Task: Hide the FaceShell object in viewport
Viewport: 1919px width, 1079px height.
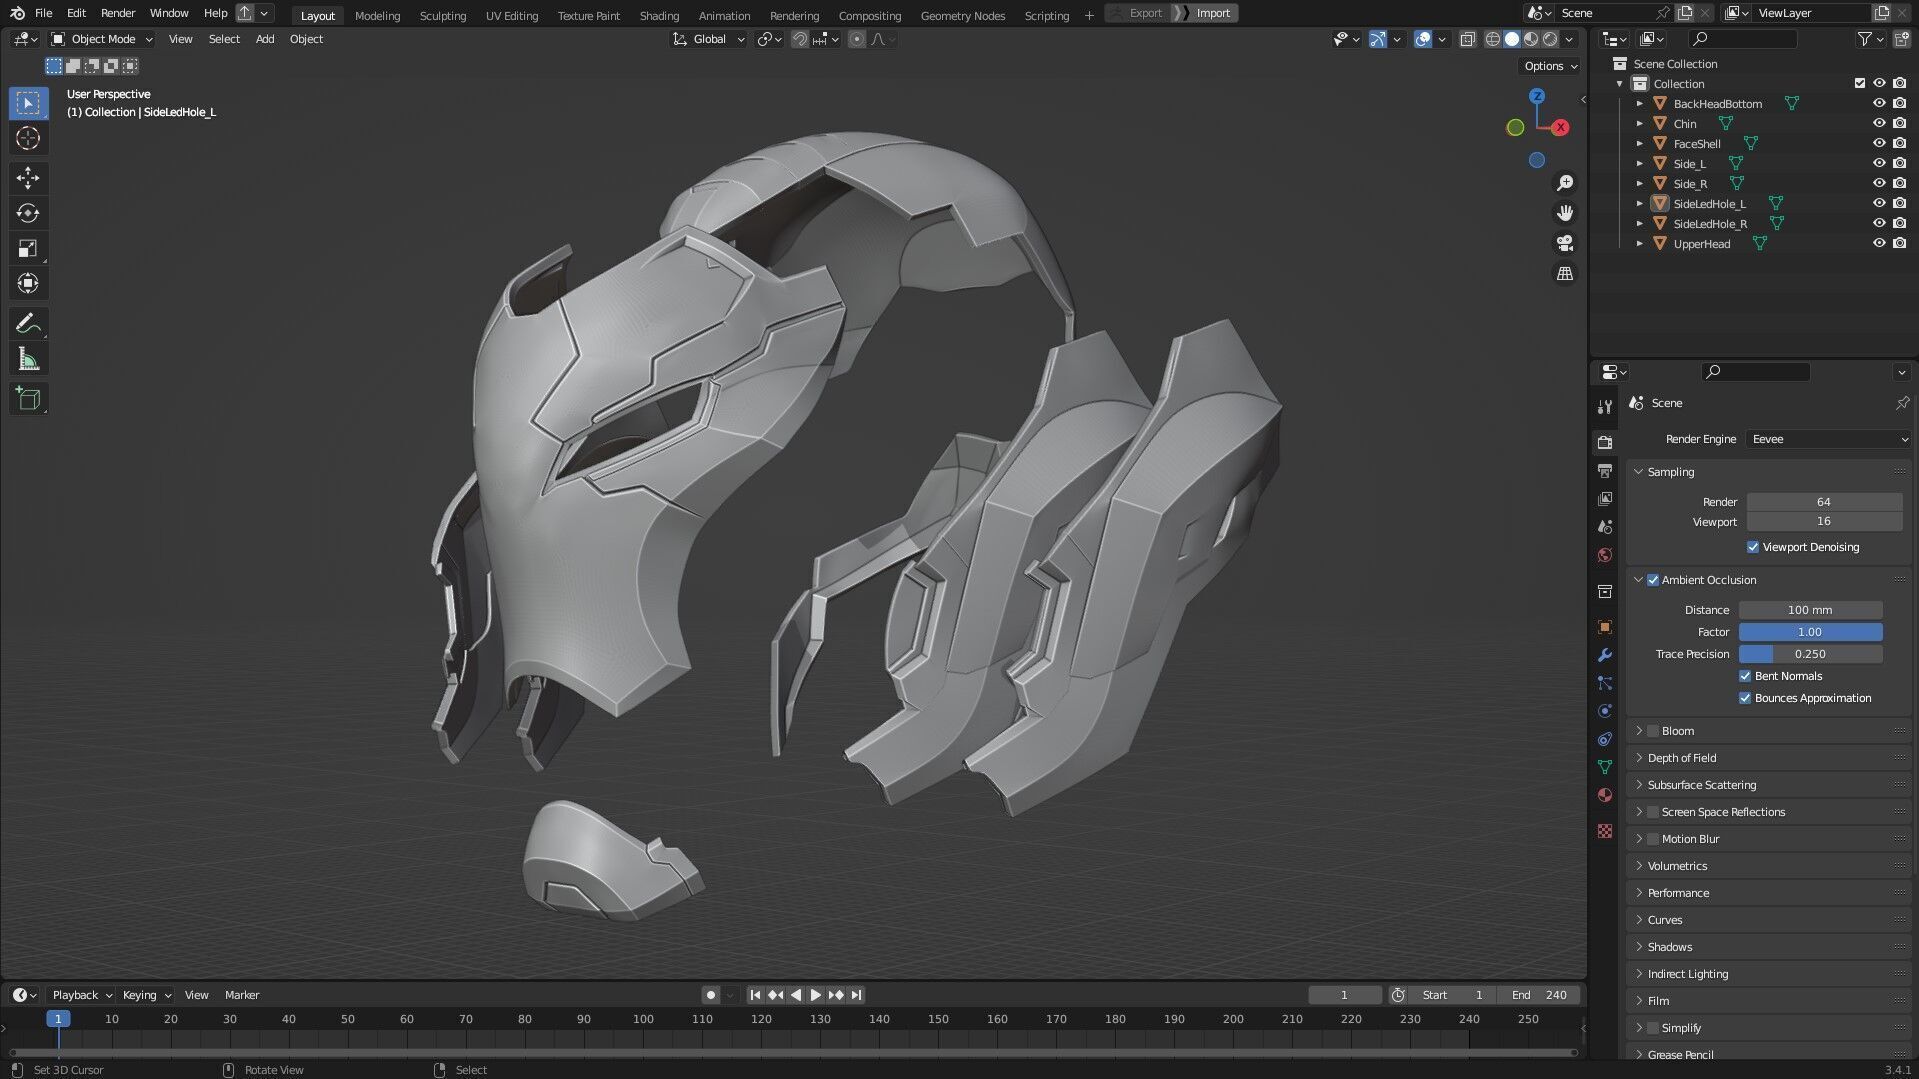Action: pos(1879,143)
